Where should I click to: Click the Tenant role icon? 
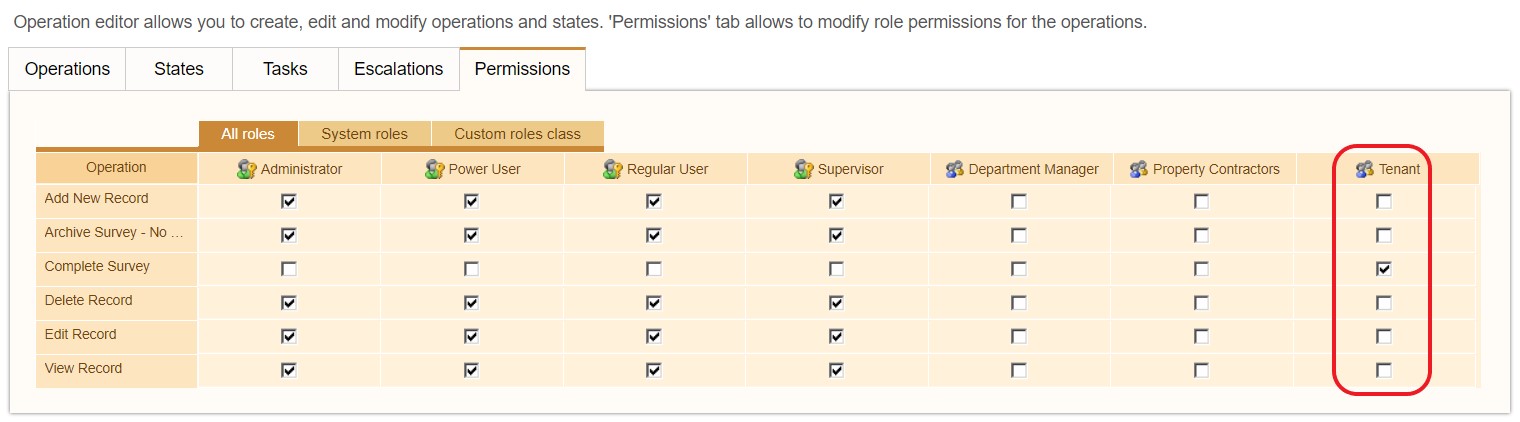point(1365,169)
